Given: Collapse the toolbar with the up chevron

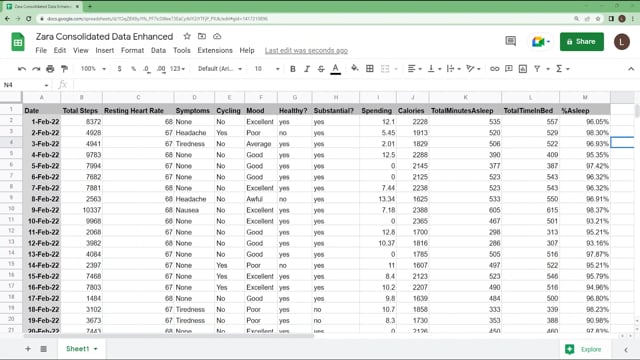Looking at the screenshot, I should (631, 69).
